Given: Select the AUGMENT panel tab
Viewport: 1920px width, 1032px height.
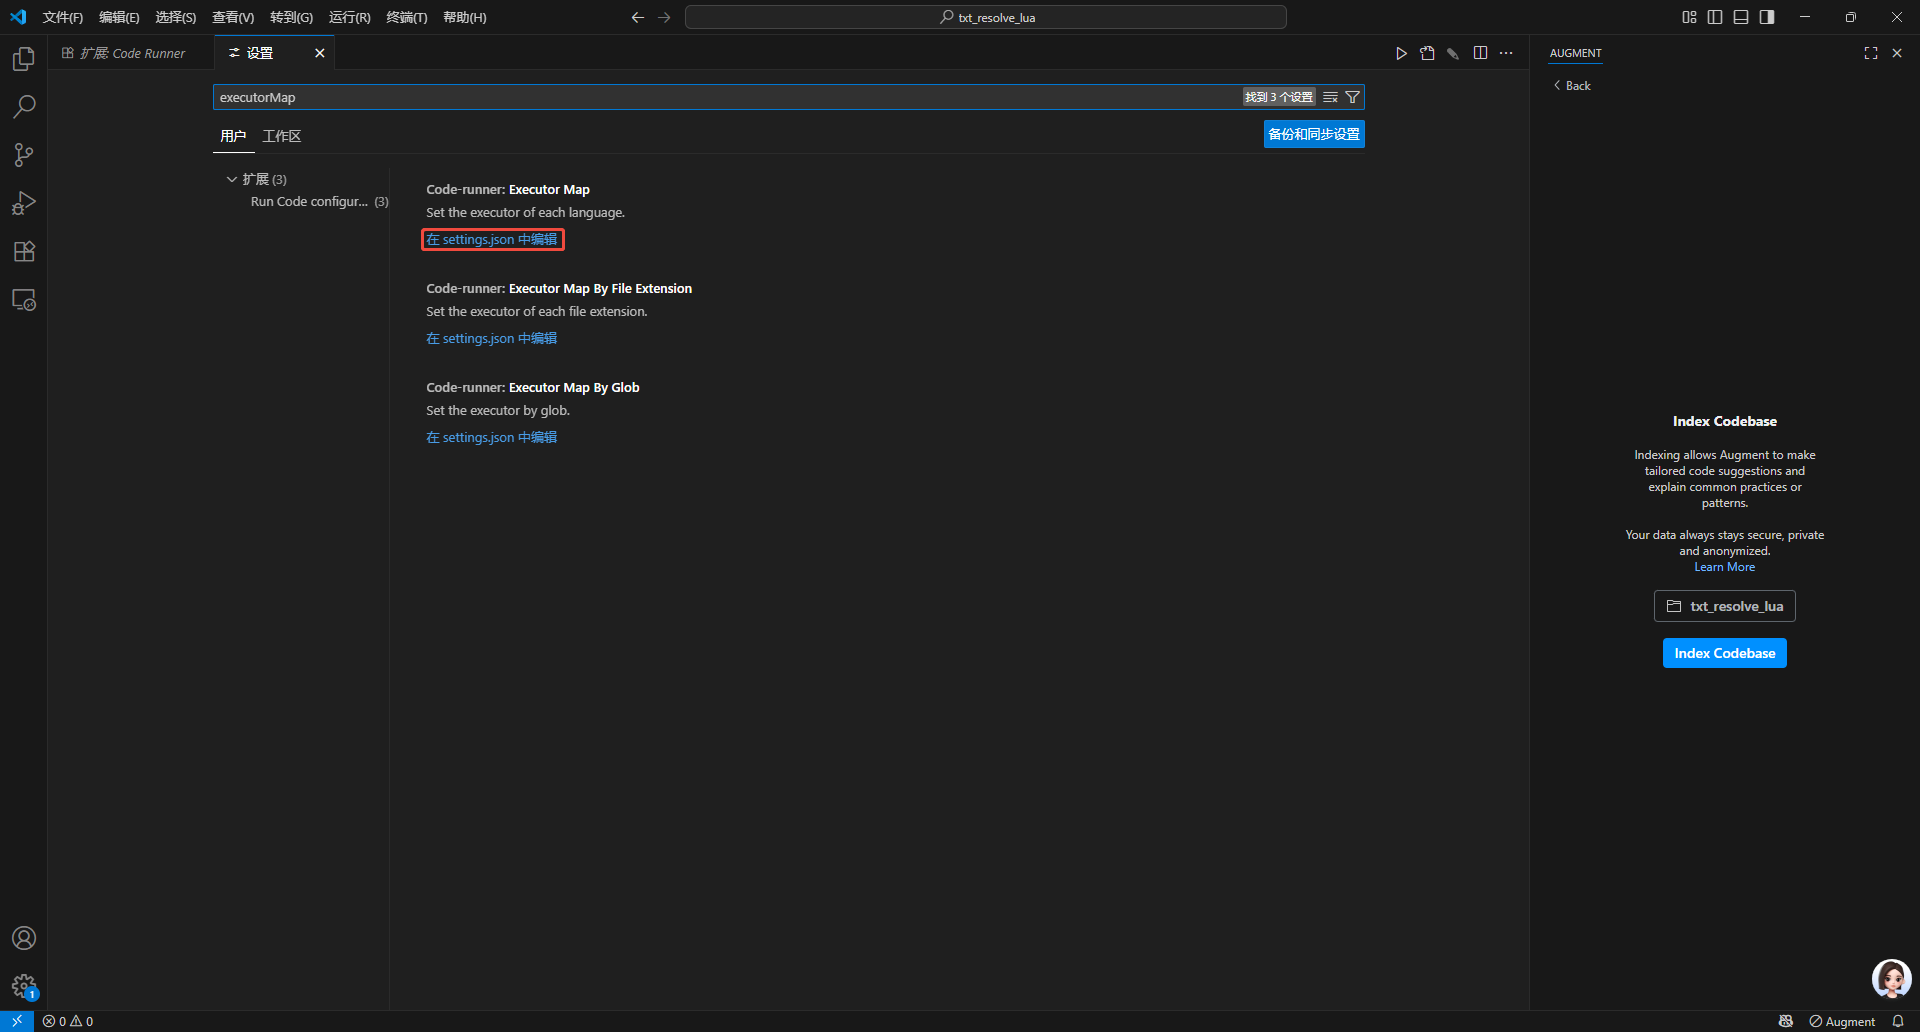Looking at the screenshot, I should point(1575,53).
